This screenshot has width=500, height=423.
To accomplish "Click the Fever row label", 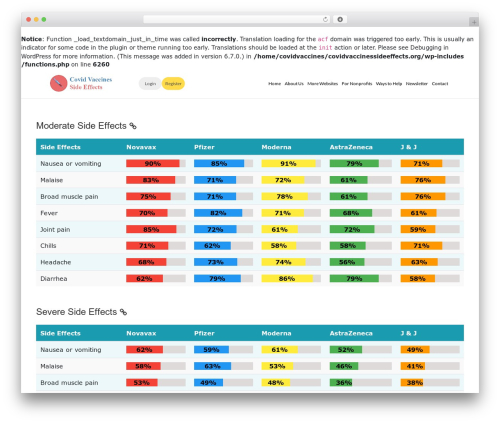I will point(49,213).
